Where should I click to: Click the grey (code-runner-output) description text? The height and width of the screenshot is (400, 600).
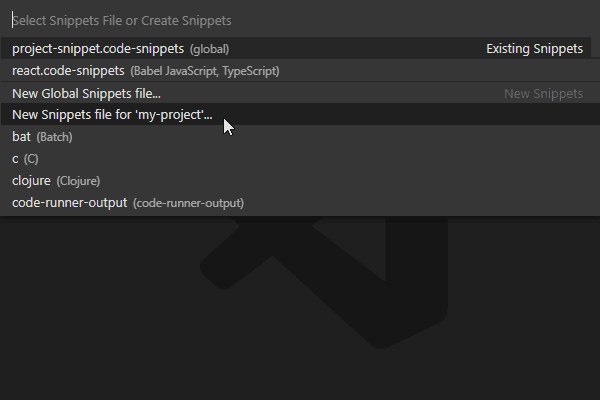pos(188,203)
